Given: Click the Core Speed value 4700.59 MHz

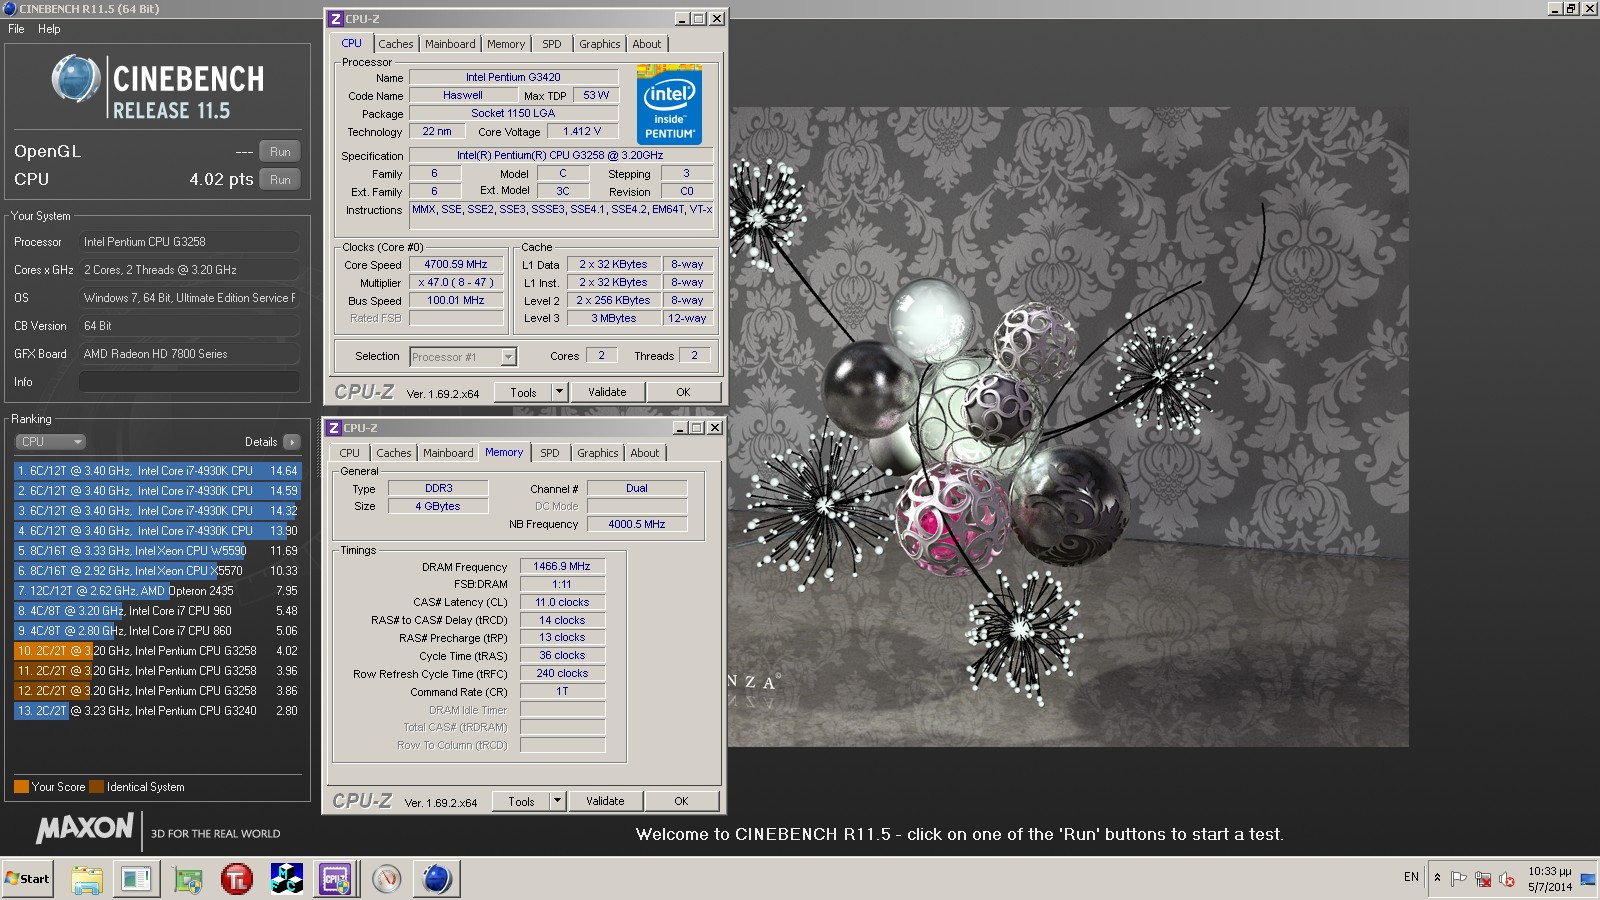Looking at the screenshot, I should [x=456, y=265].
